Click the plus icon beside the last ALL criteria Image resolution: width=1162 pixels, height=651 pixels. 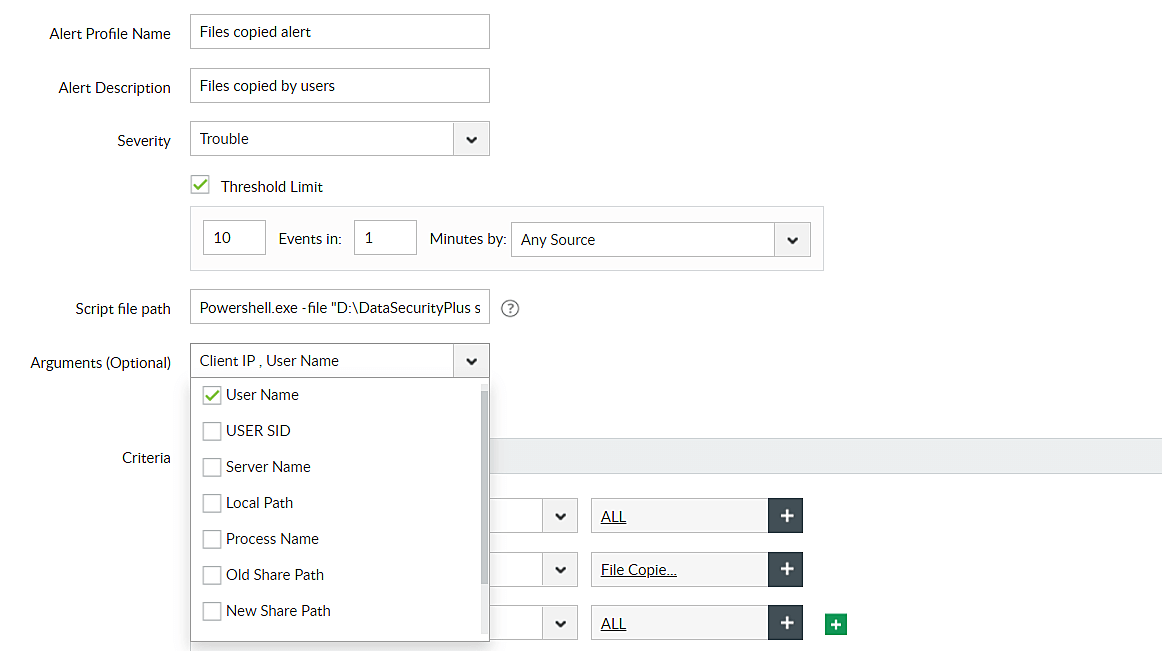(x=786, y=623)
